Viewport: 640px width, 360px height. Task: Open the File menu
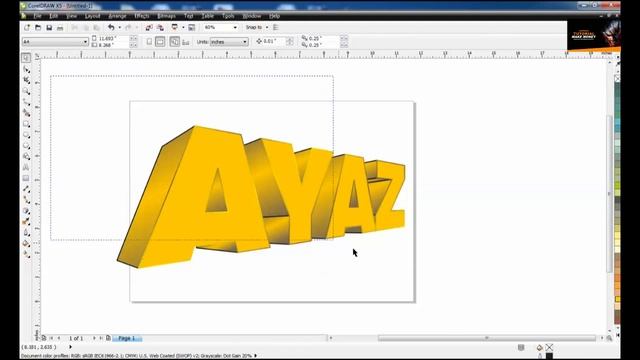coord(38,16)
